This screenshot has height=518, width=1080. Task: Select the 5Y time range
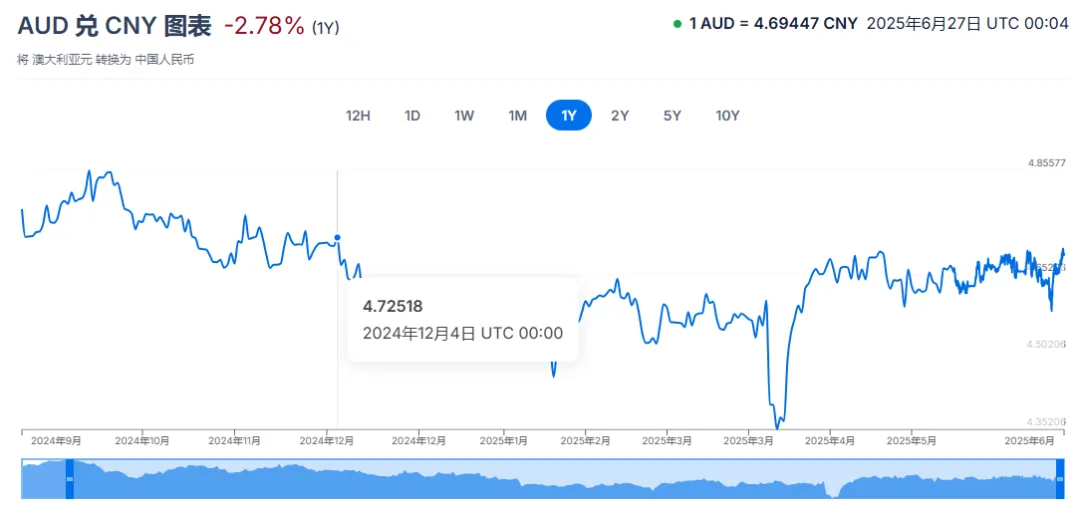pos(672,116)
